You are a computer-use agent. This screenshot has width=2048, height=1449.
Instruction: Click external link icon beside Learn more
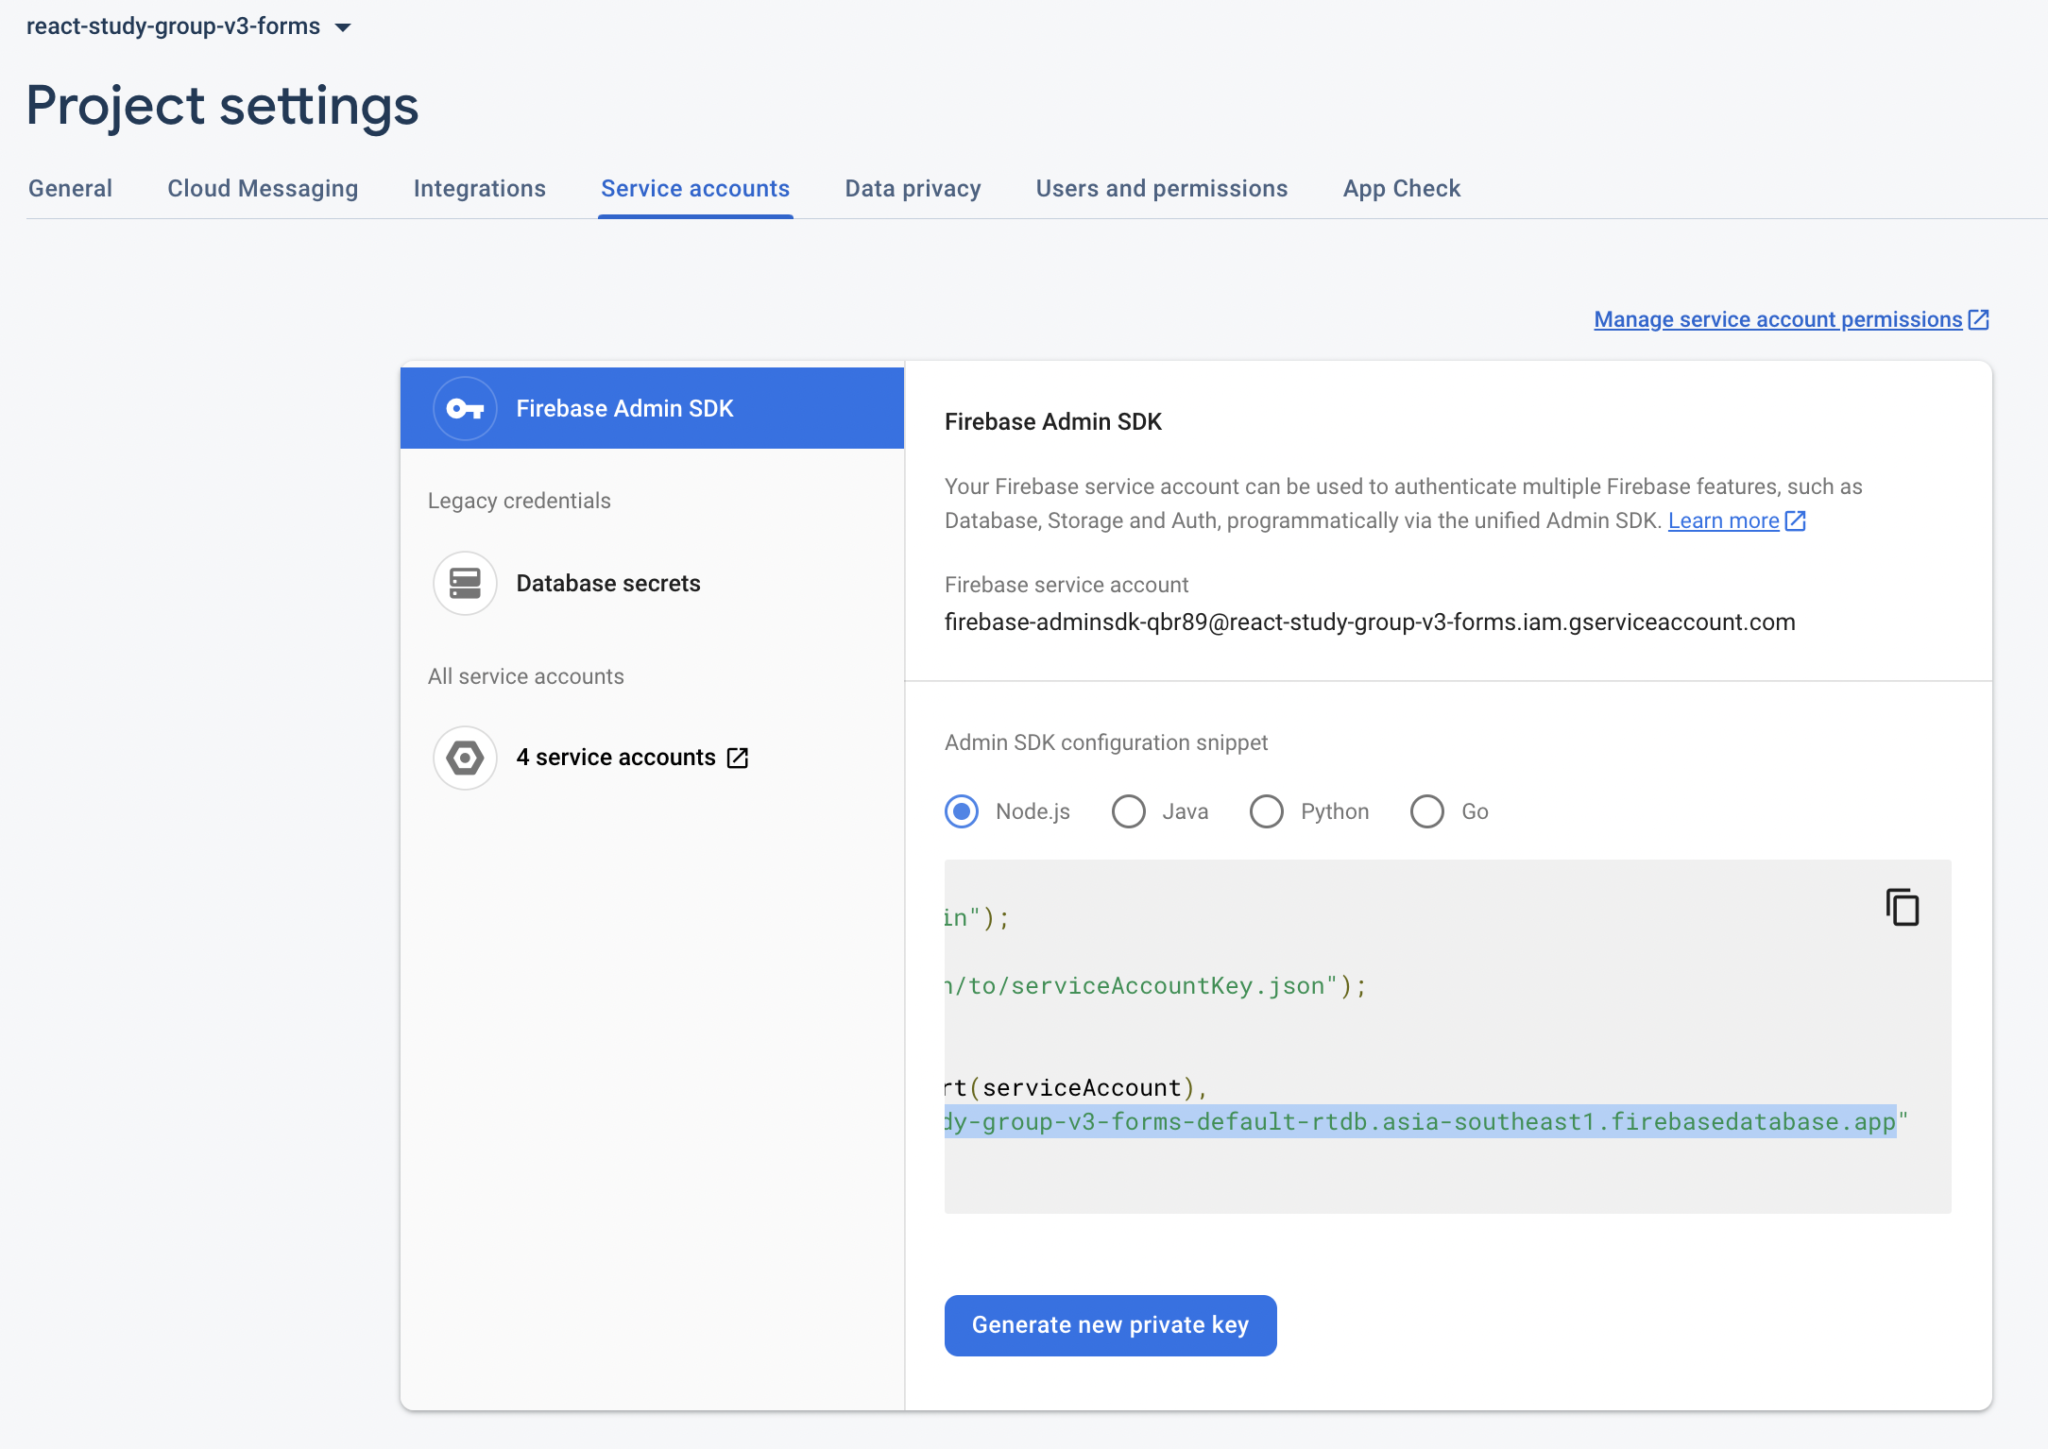pyautogui.click(x=1795, y=520)
